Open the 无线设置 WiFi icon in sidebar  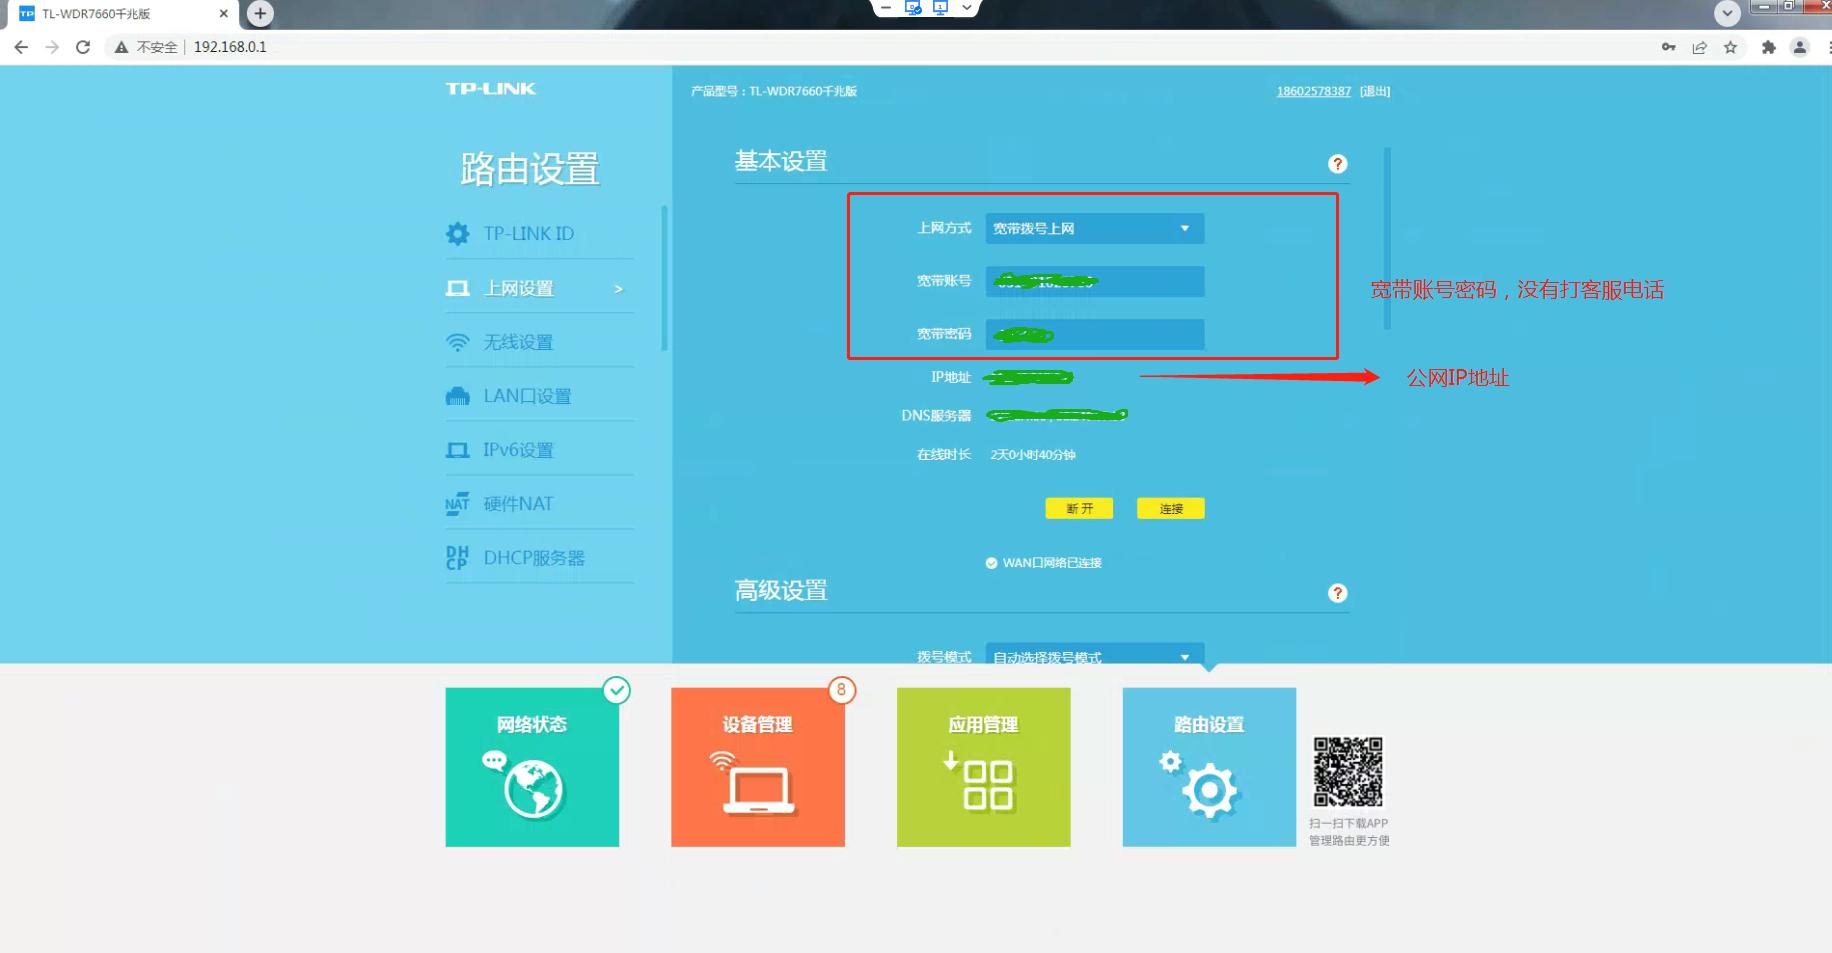pos(458,341)
